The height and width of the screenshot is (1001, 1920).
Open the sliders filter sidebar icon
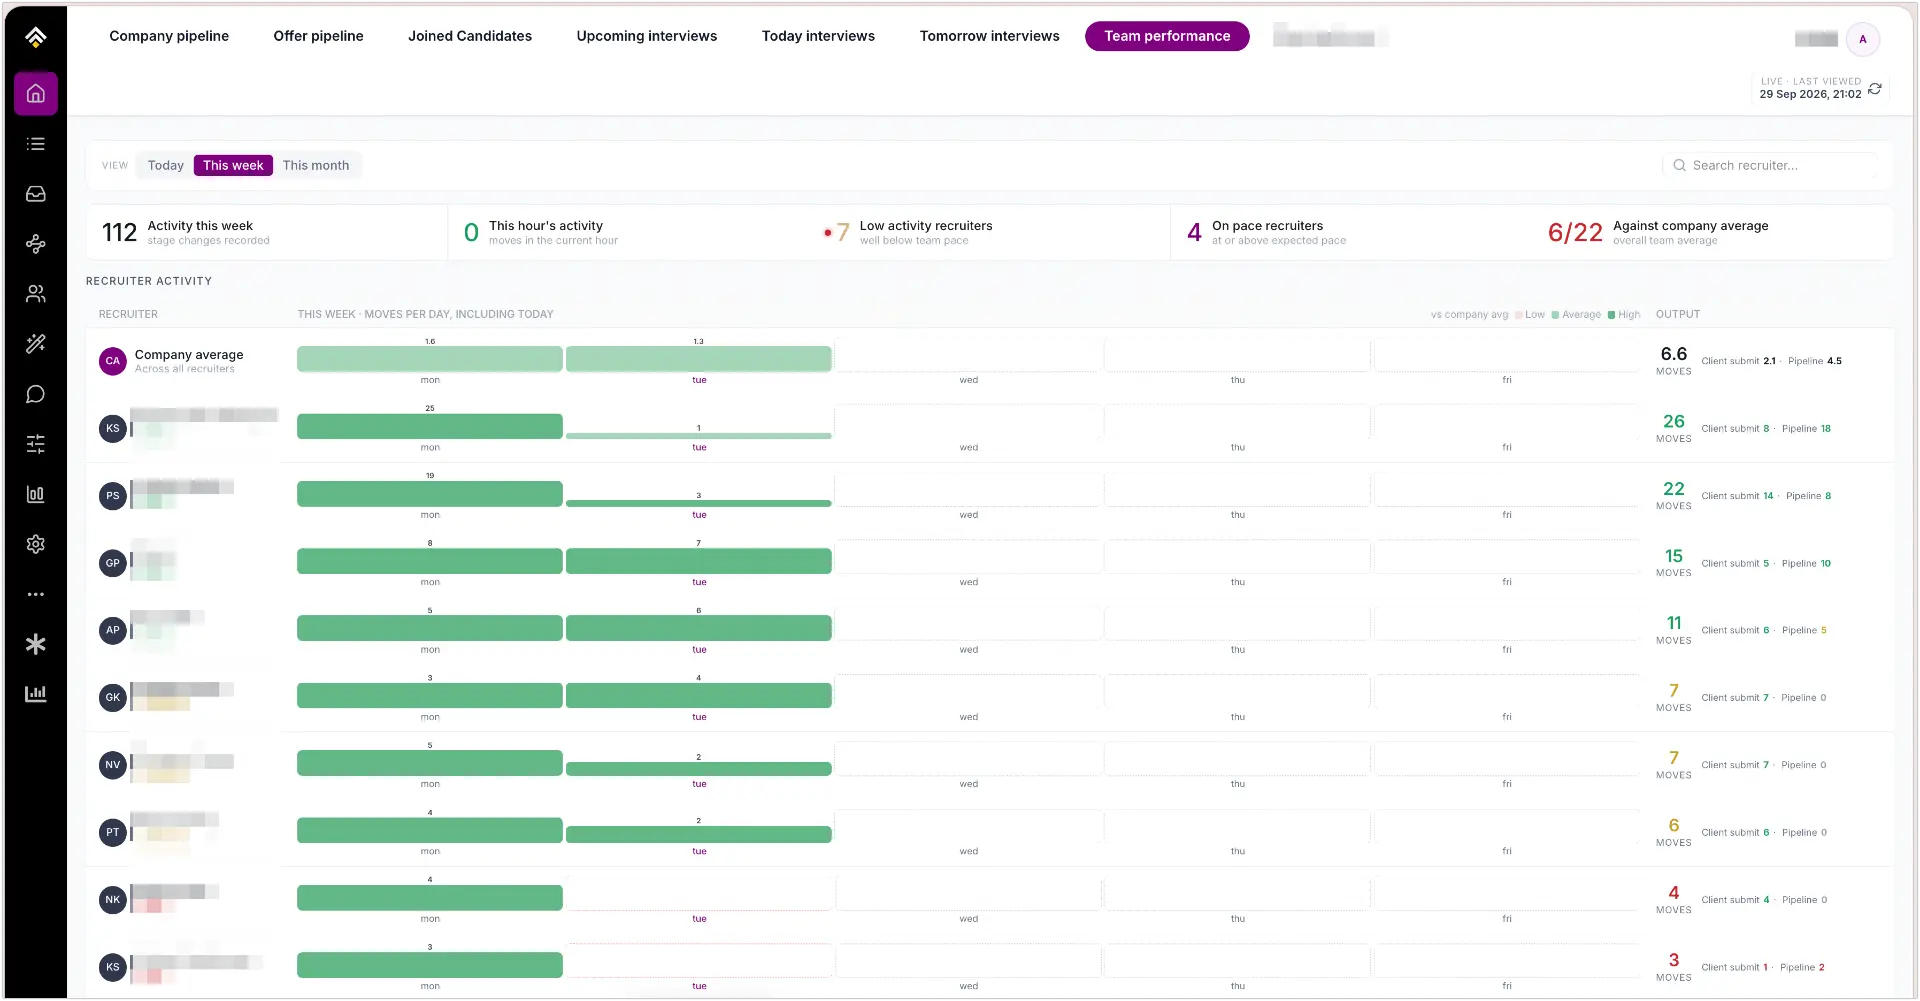pyautogui.click(x=36, y=444)
